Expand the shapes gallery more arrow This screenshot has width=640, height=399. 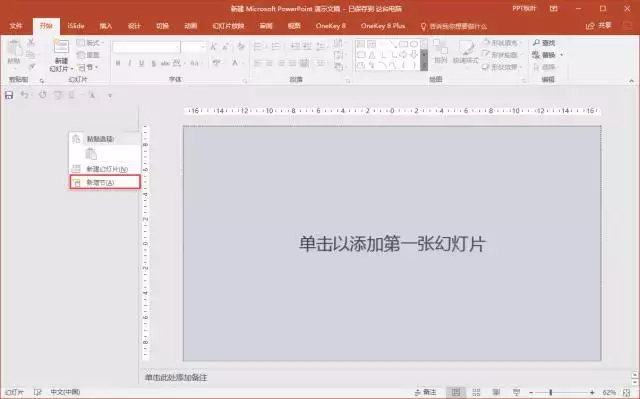click(x=424, y=66)
